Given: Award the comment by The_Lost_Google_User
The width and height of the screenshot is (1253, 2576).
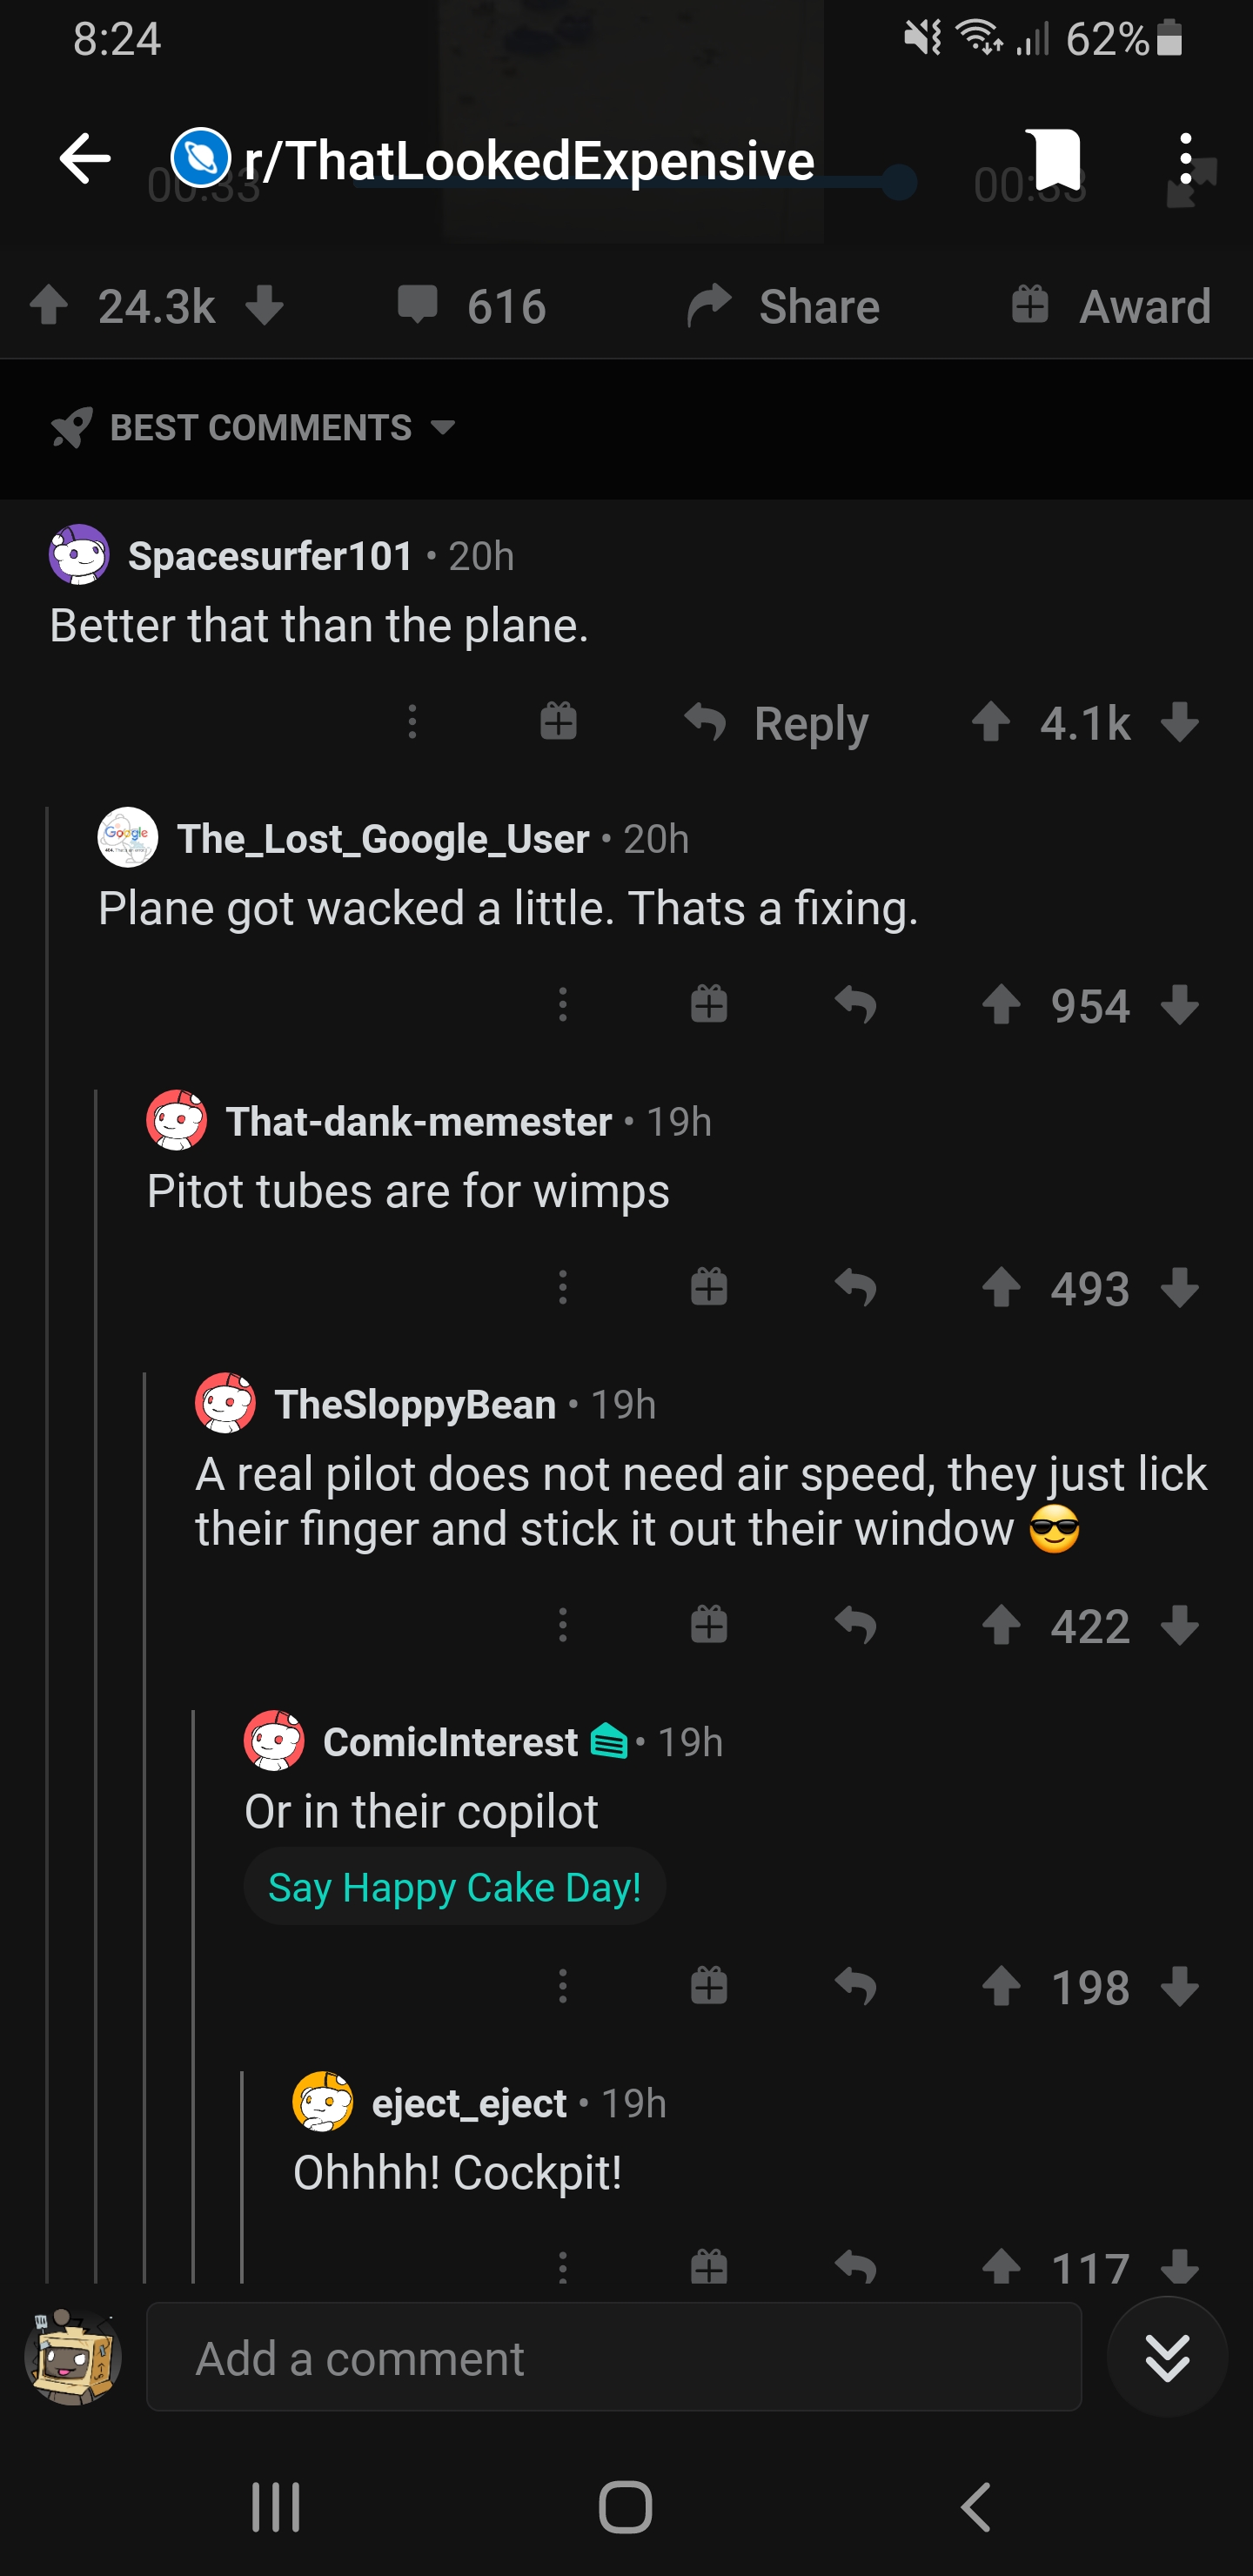Looking at the screenshot, I should (x=709, y=1004).
